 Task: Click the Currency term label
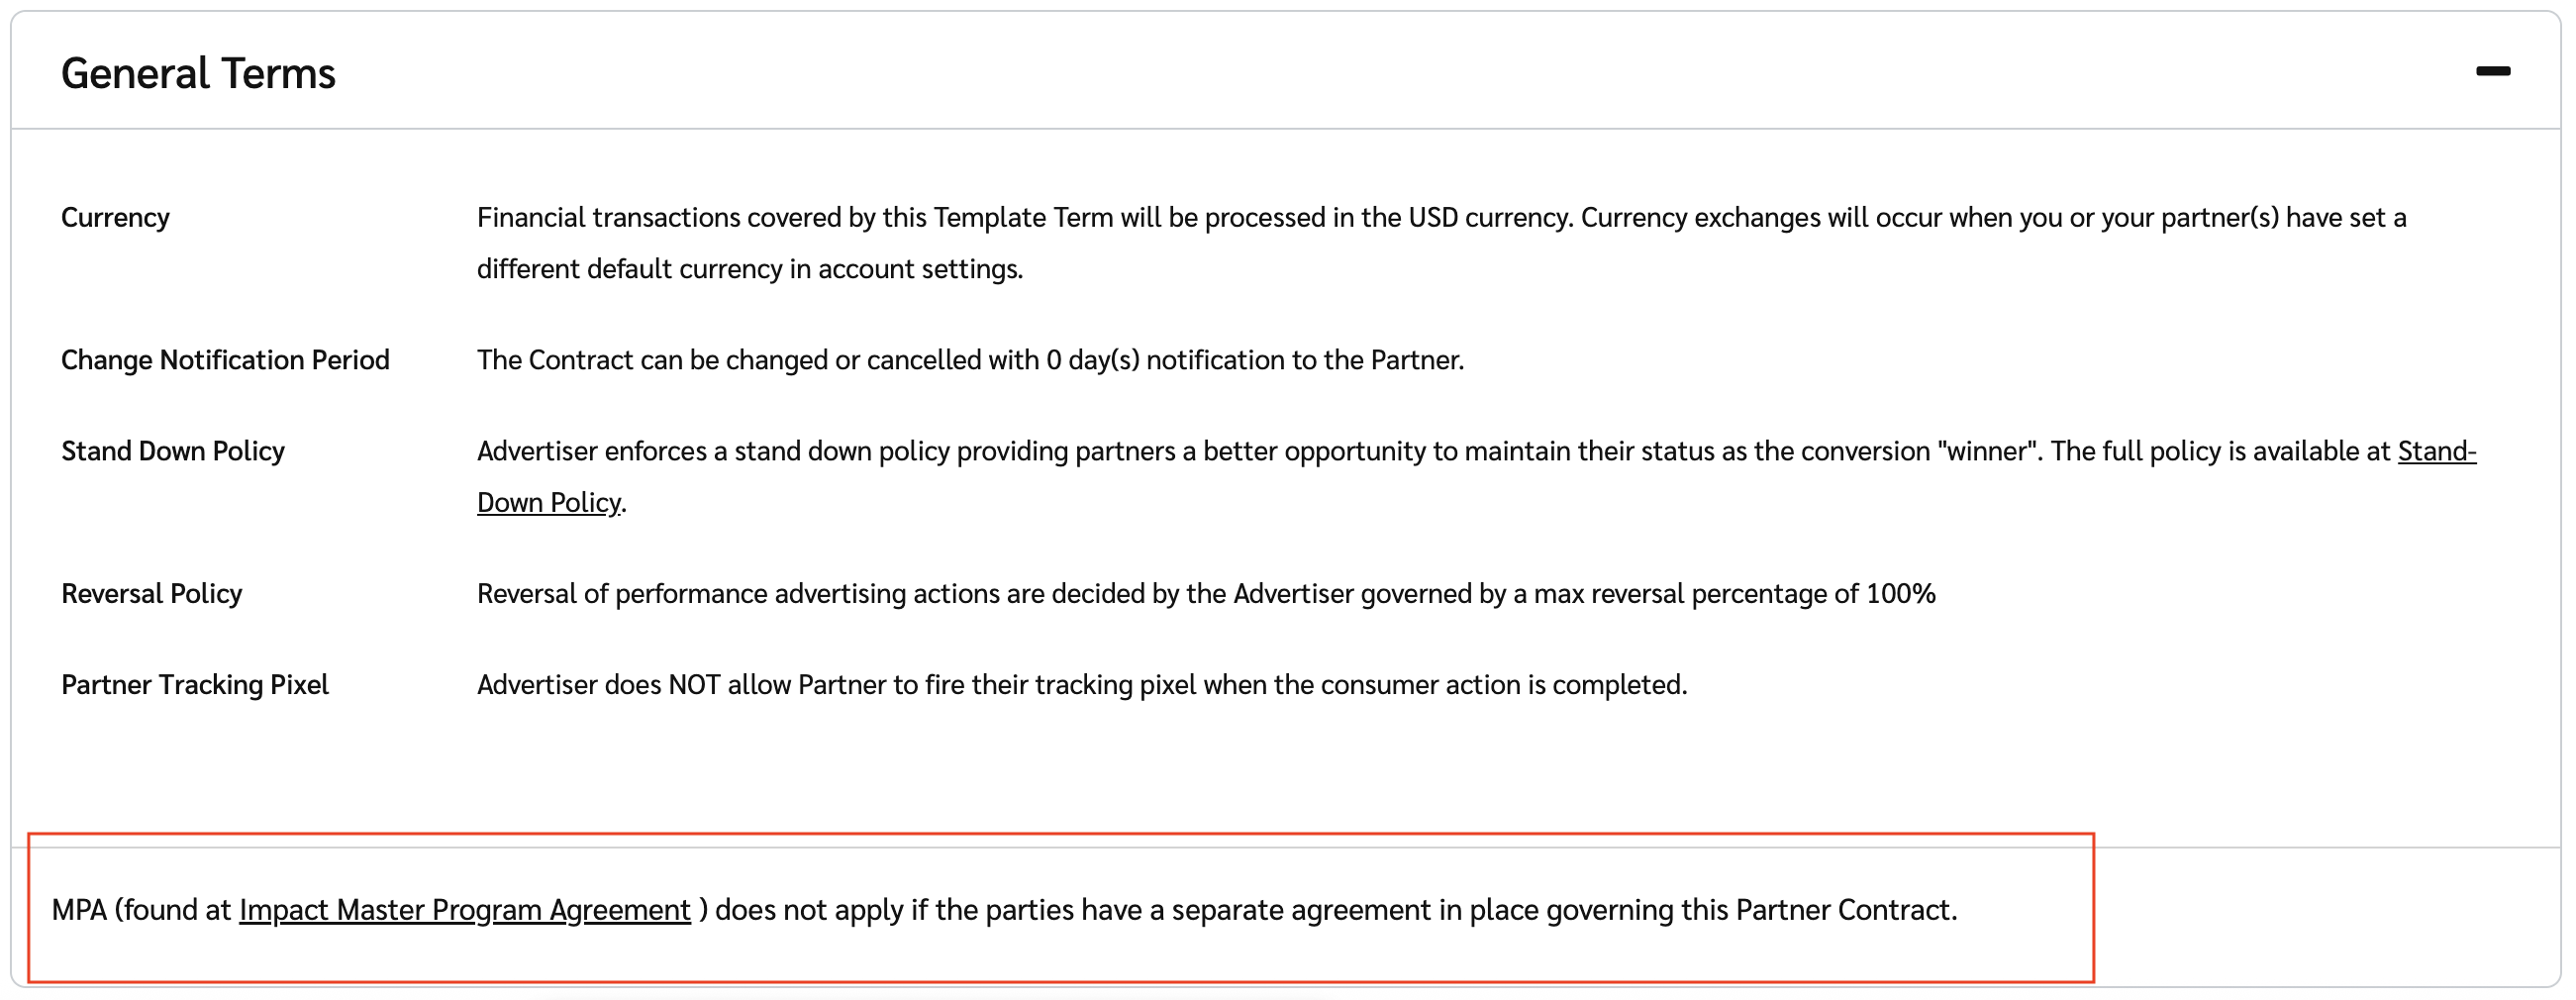pyautogui.click(x=115, y=218)
